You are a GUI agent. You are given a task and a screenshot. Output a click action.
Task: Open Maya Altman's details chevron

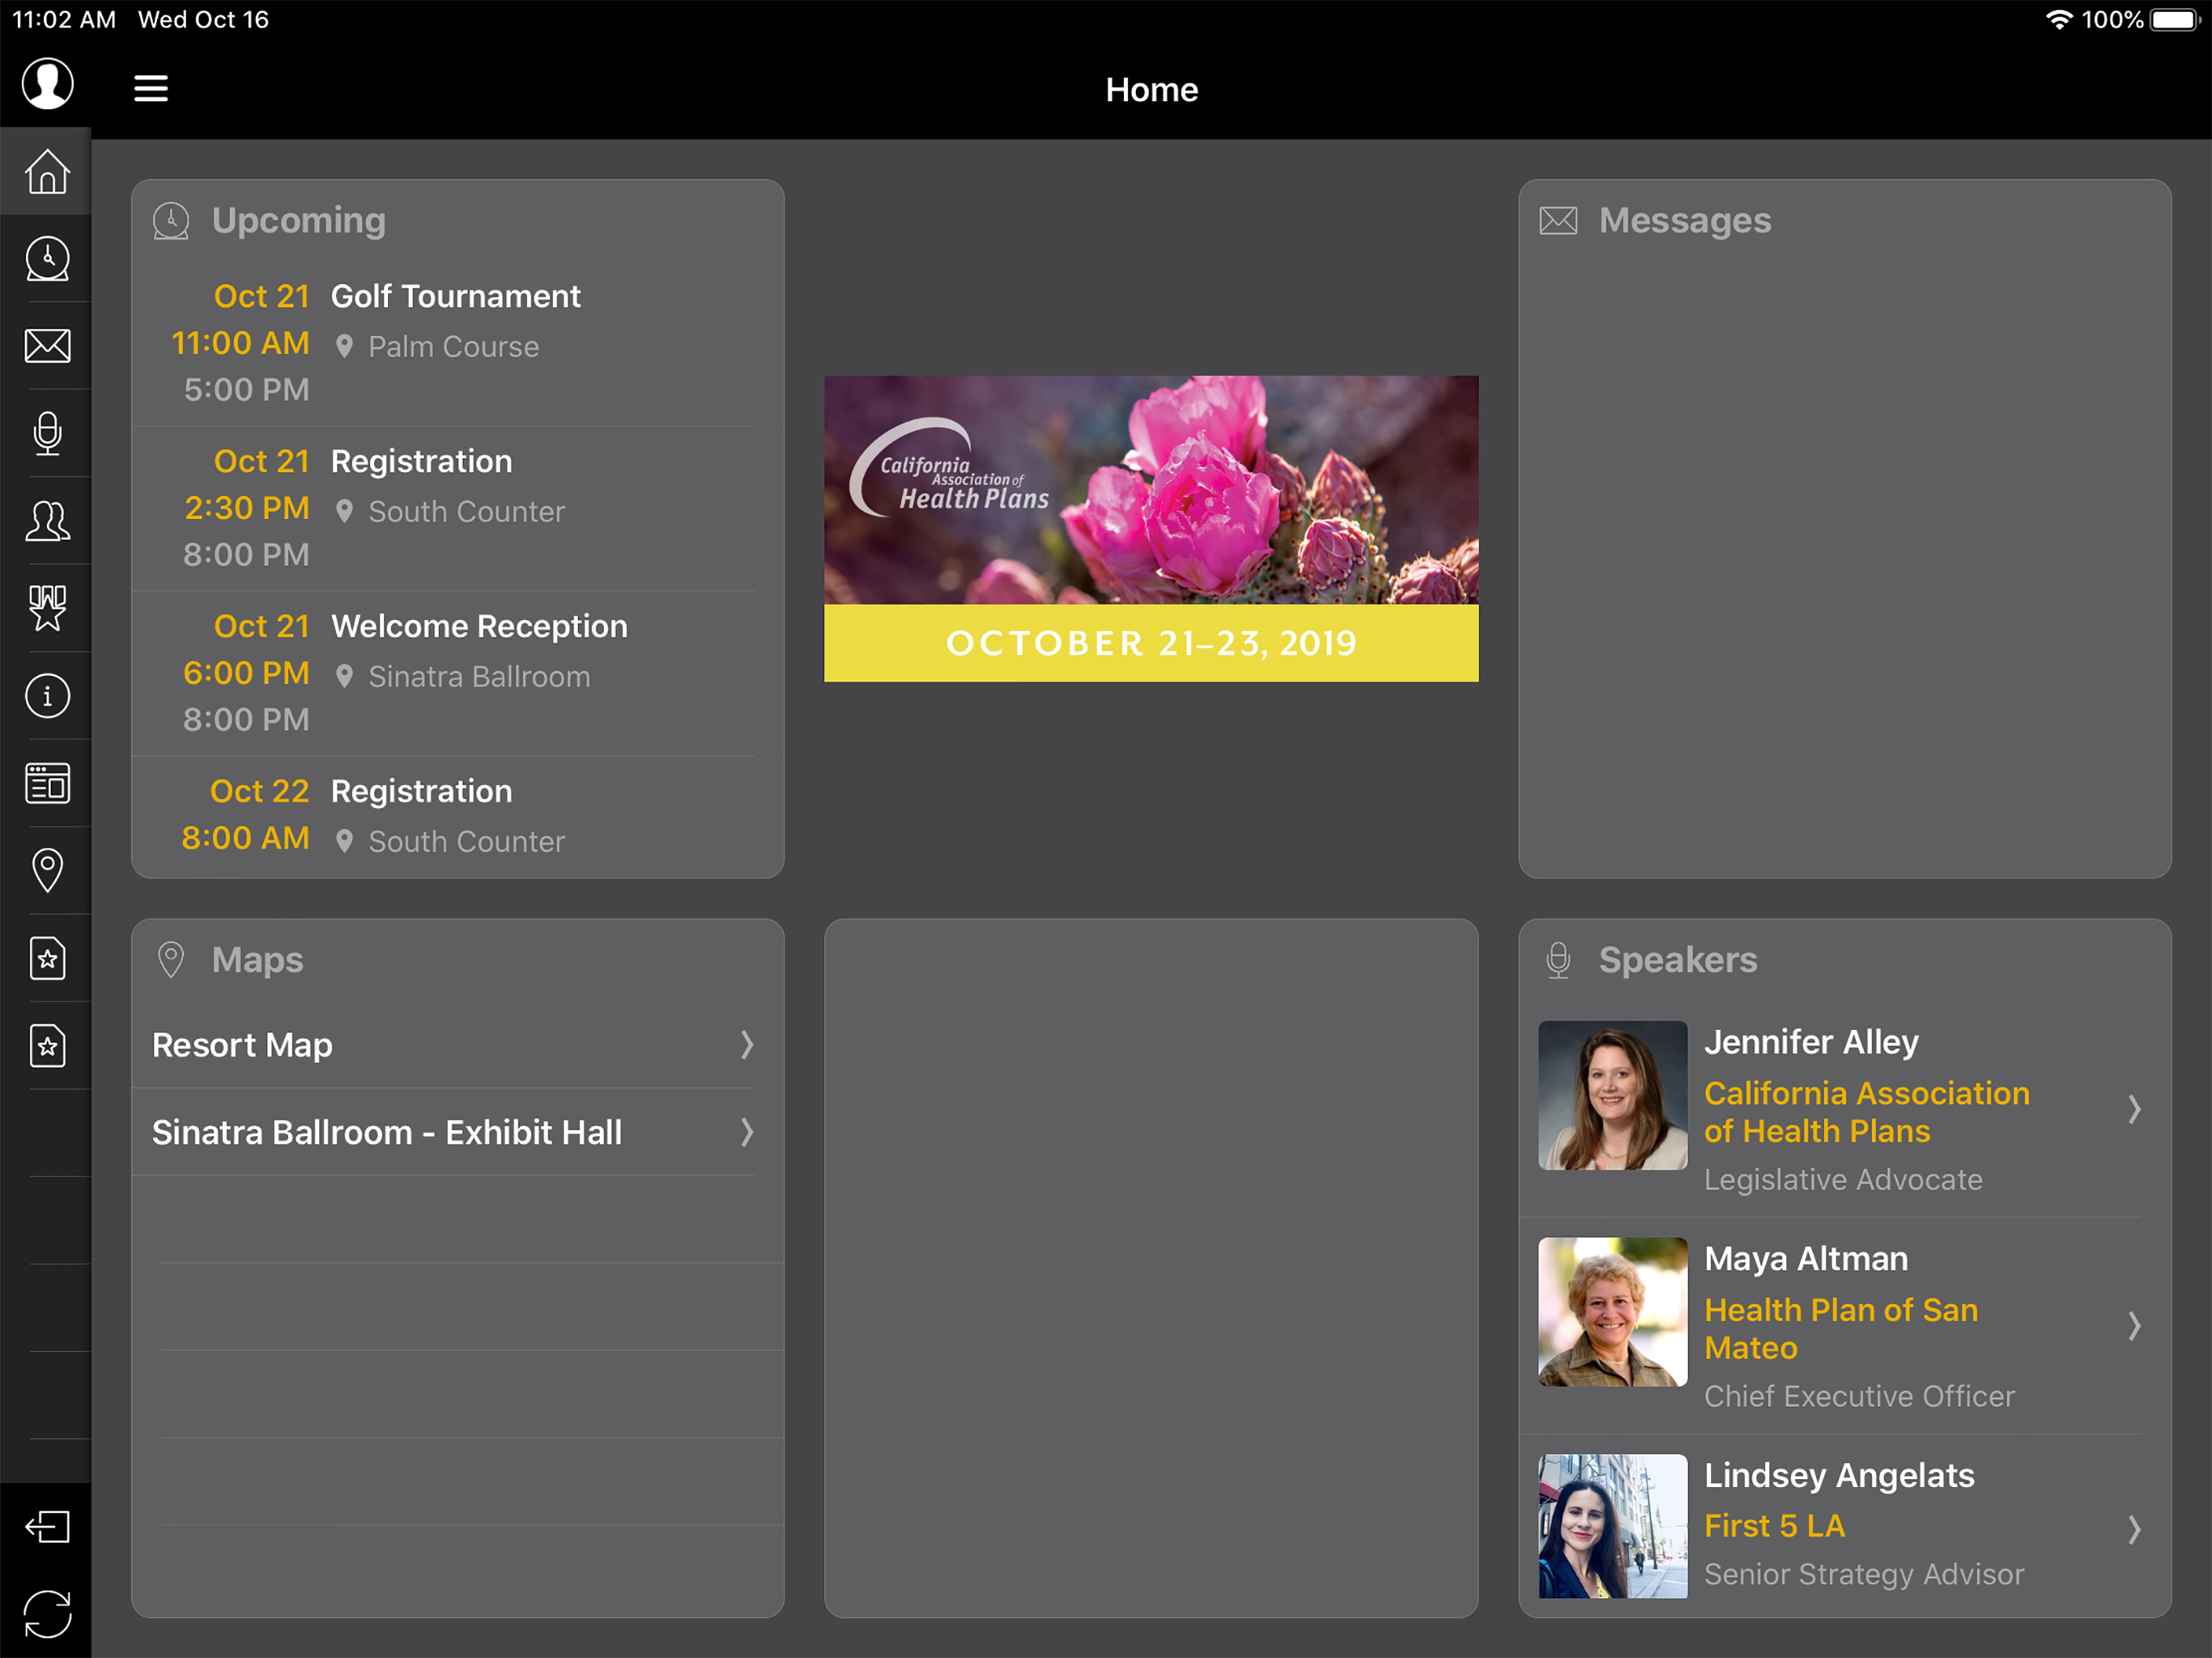pos(2134,1326)
